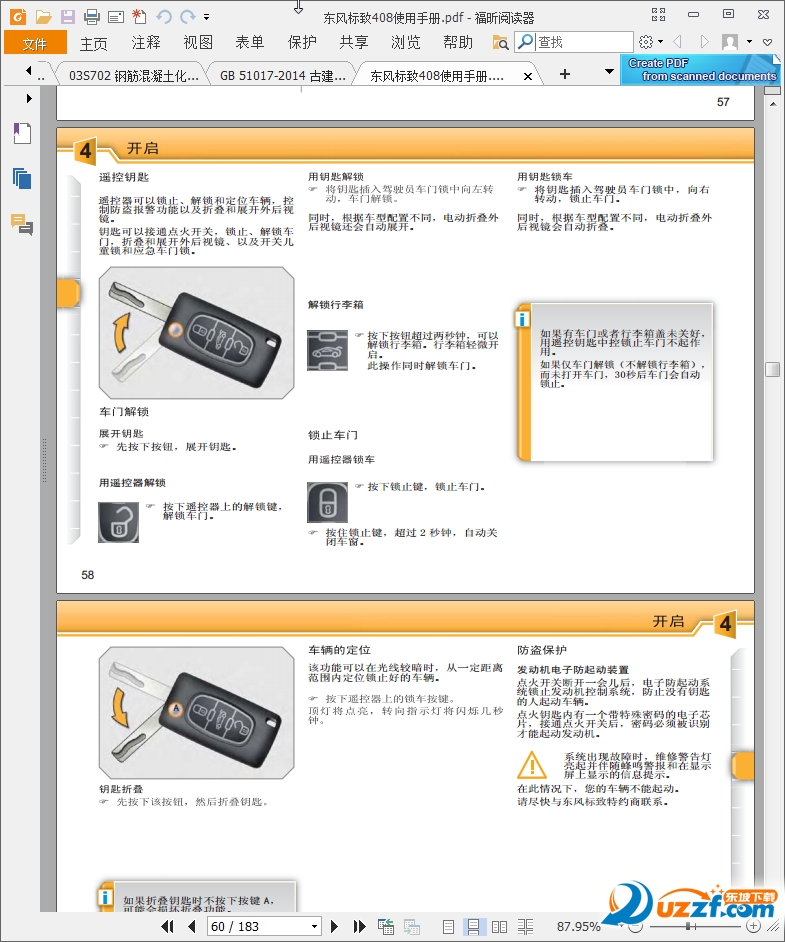Open the quick access toolbar dropdown arrow
Viewport: 785px width, 942px height.
click(207, 17)
